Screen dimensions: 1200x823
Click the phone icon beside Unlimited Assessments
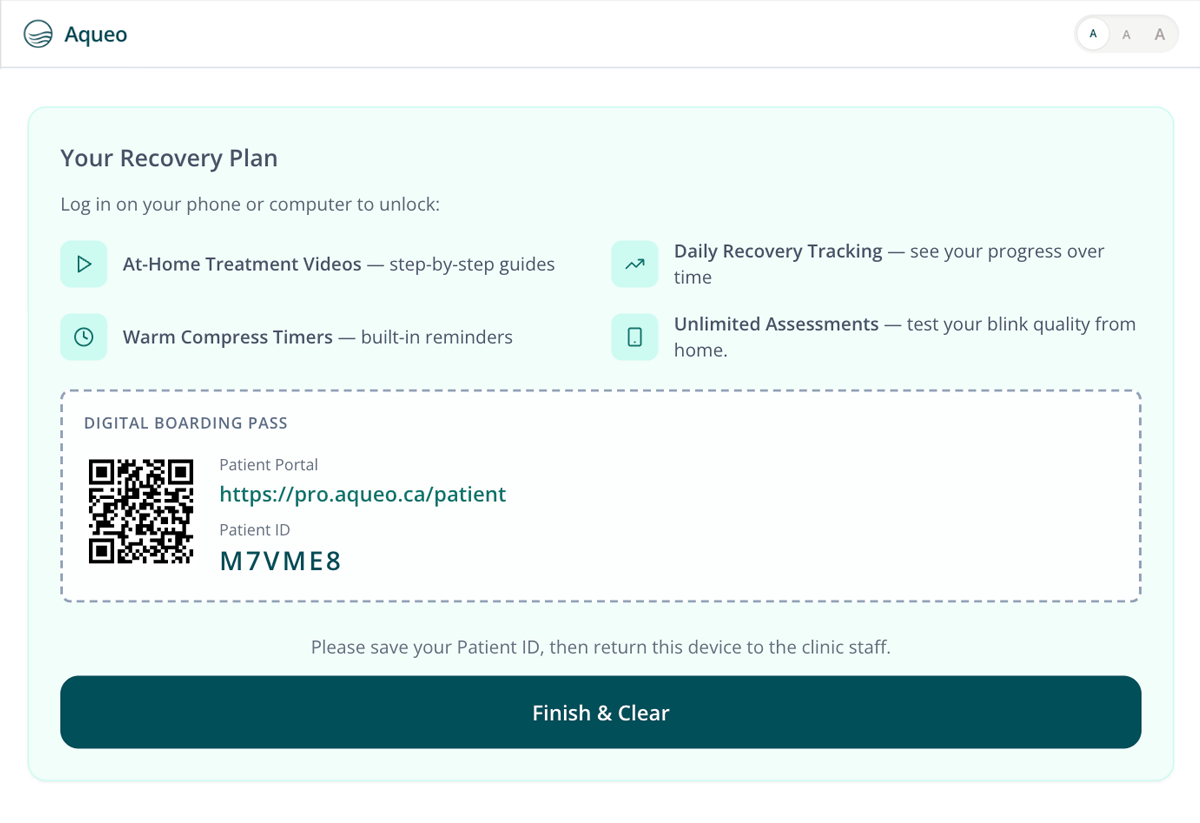tap(634, 337)
